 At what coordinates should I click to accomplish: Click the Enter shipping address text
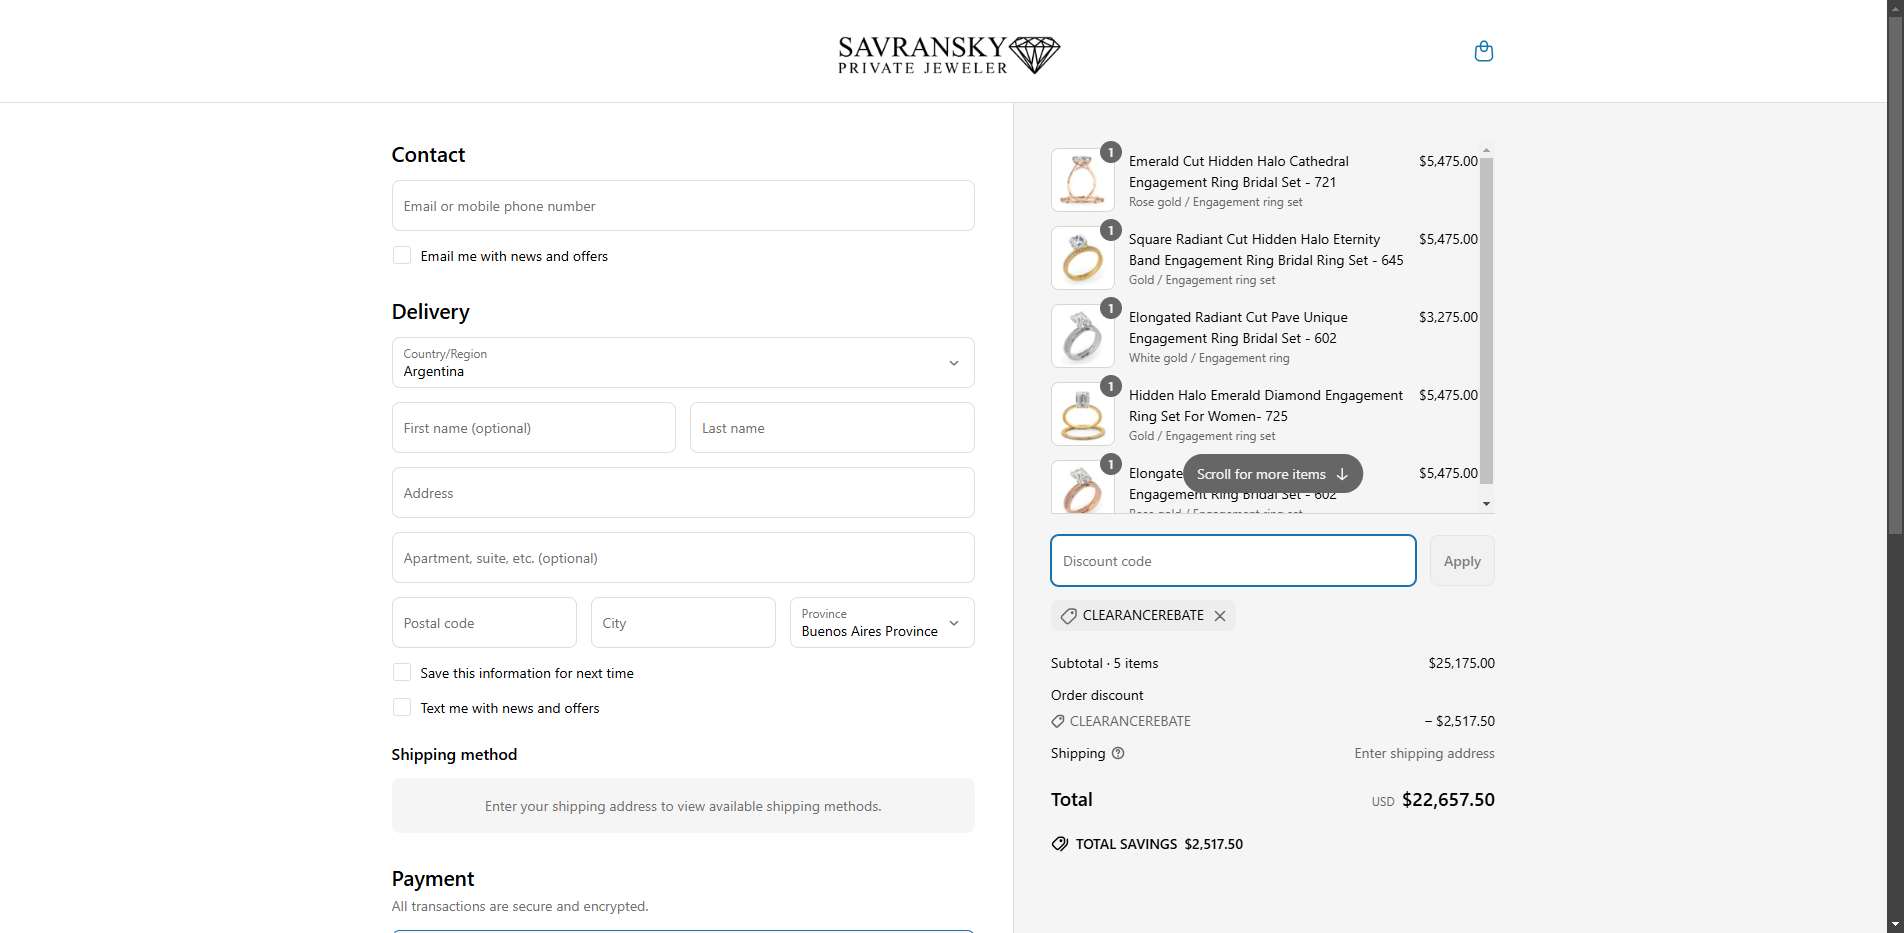pos(1424,753)
